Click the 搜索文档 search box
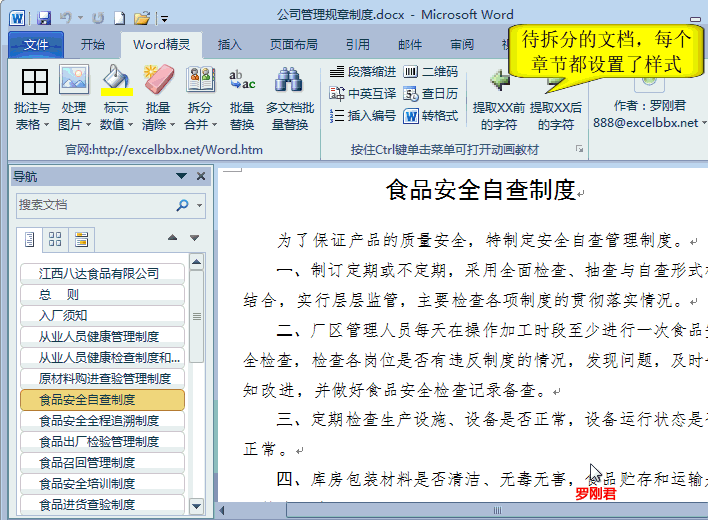The width and height of the screenshot is (708, 520). (x=93, y=205)
